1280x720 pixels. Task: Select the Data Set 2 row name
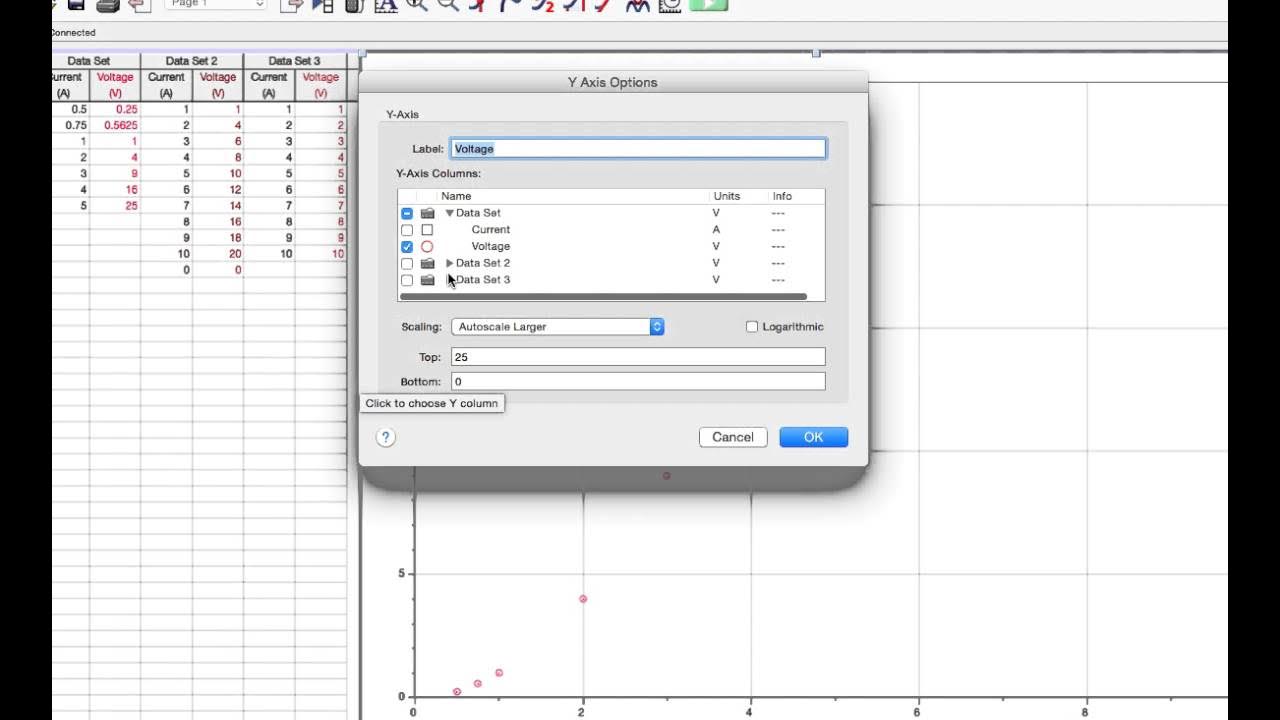[x=483, y=263]
